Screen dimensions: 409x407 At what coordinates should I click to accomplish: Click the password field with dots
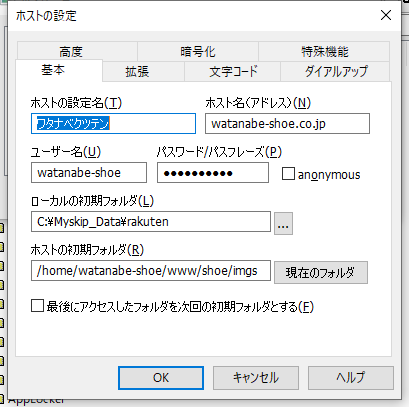[x=213, y=173]
